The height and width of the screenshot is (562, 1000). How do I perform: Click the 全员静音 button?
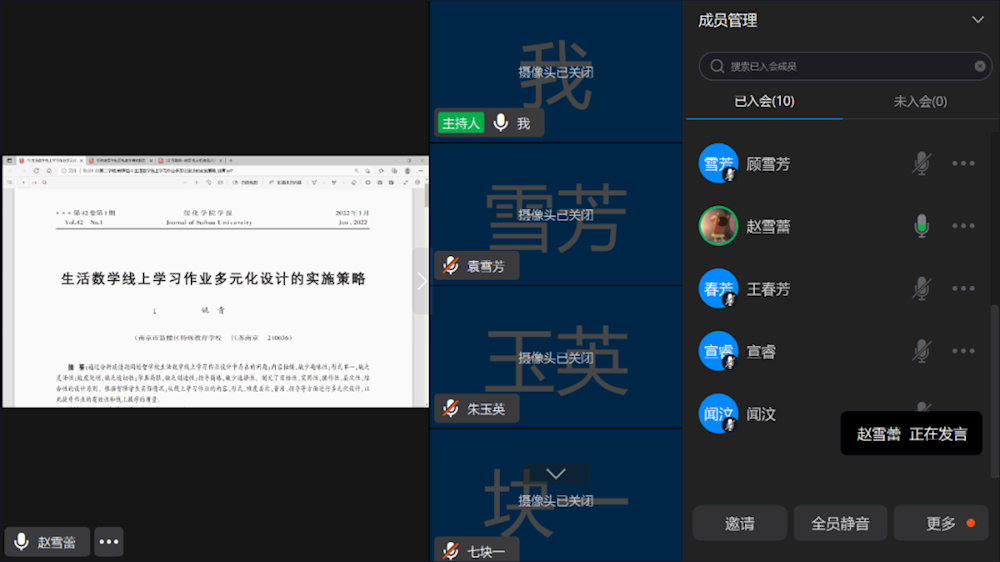840,523
